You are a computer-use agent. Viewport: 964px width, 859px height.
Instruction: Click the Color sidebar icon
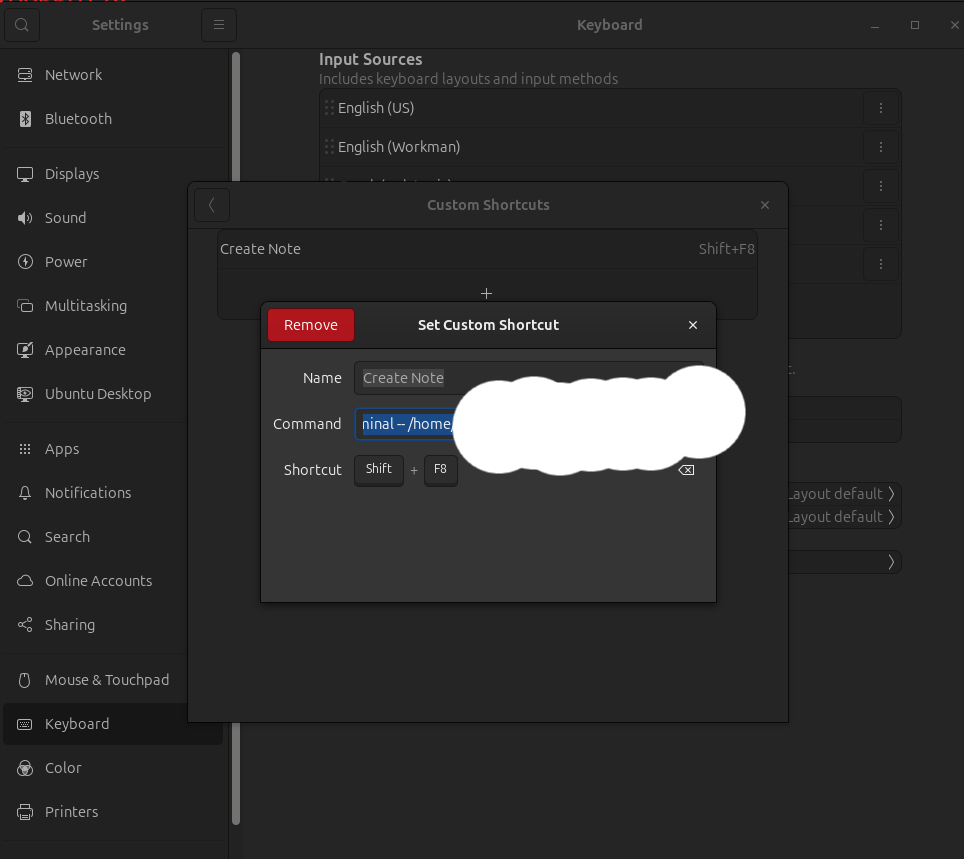(25, 768)
